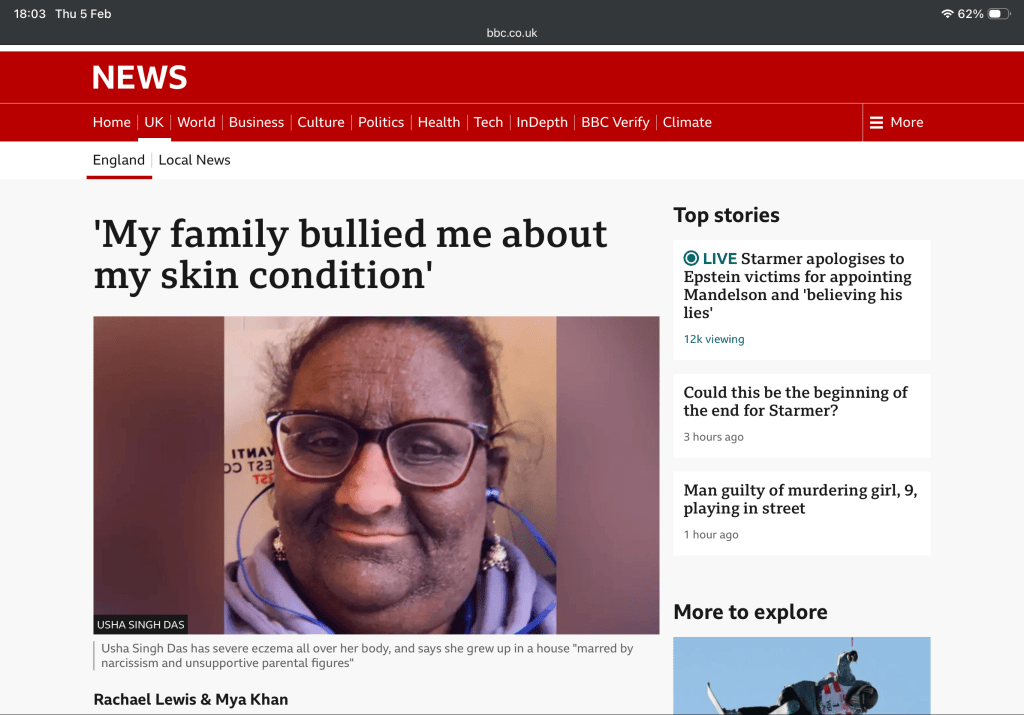Tap the battery indicator icon
1024x715 pixels.
[999, 14]
